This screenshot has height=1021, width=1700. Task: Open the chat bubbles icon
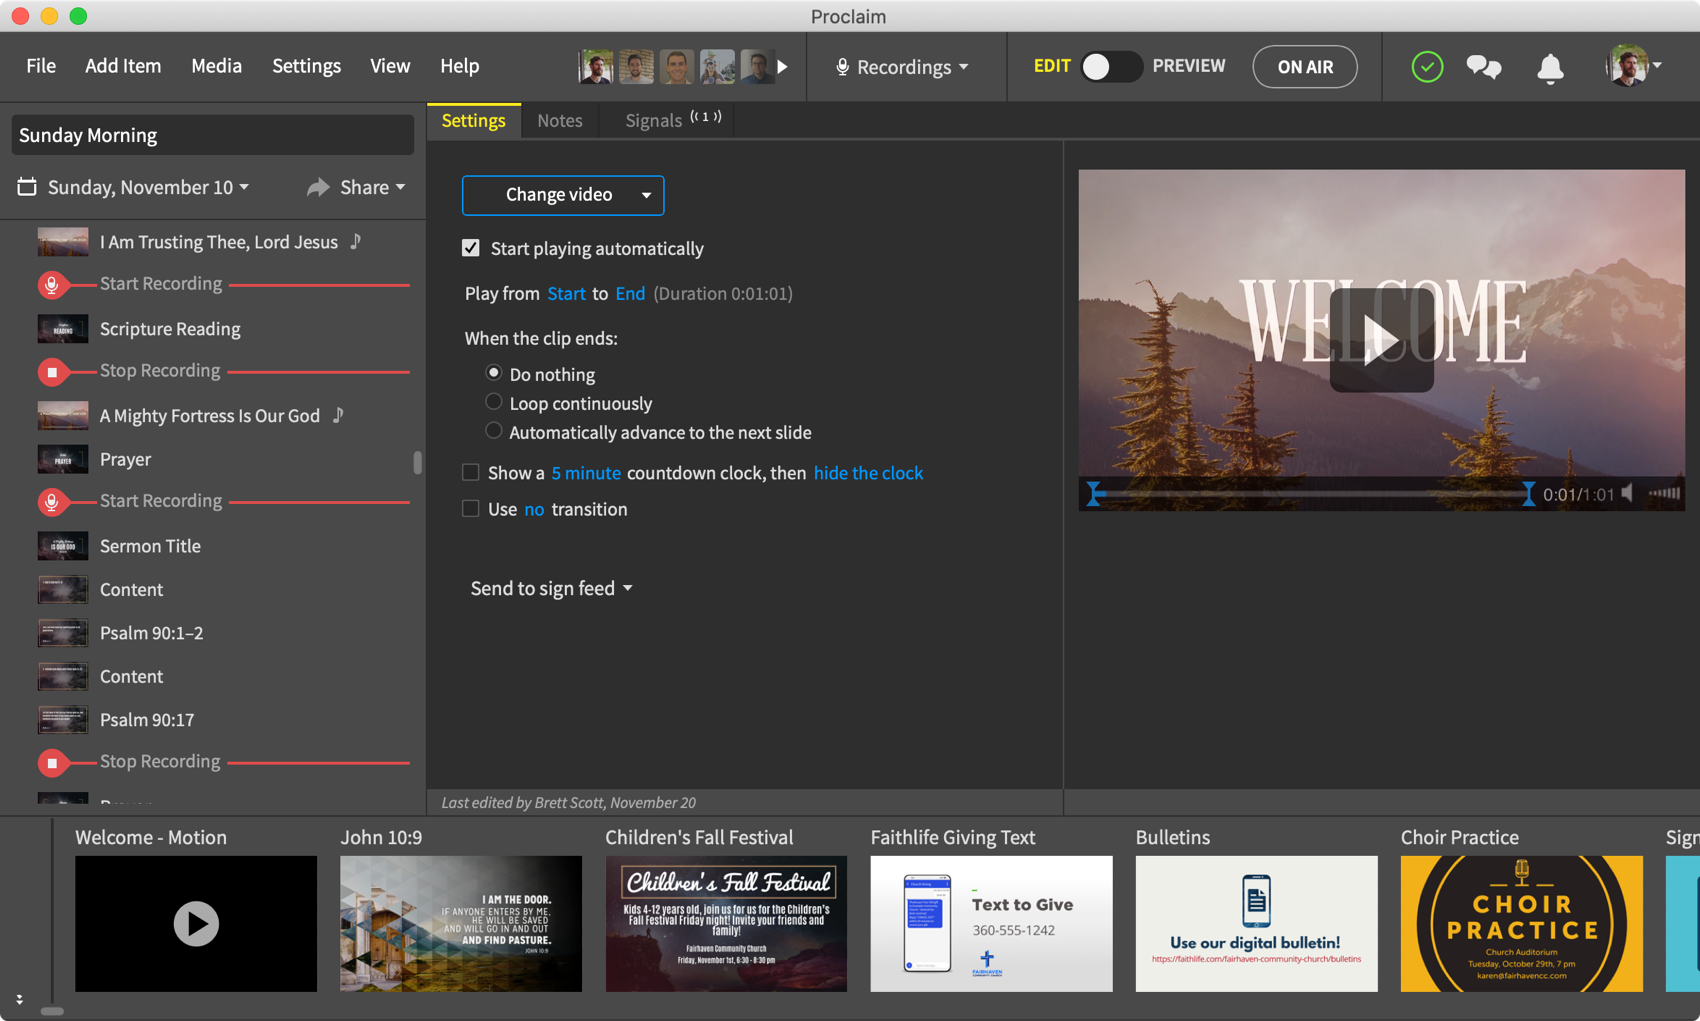(x=1483, y=67)
